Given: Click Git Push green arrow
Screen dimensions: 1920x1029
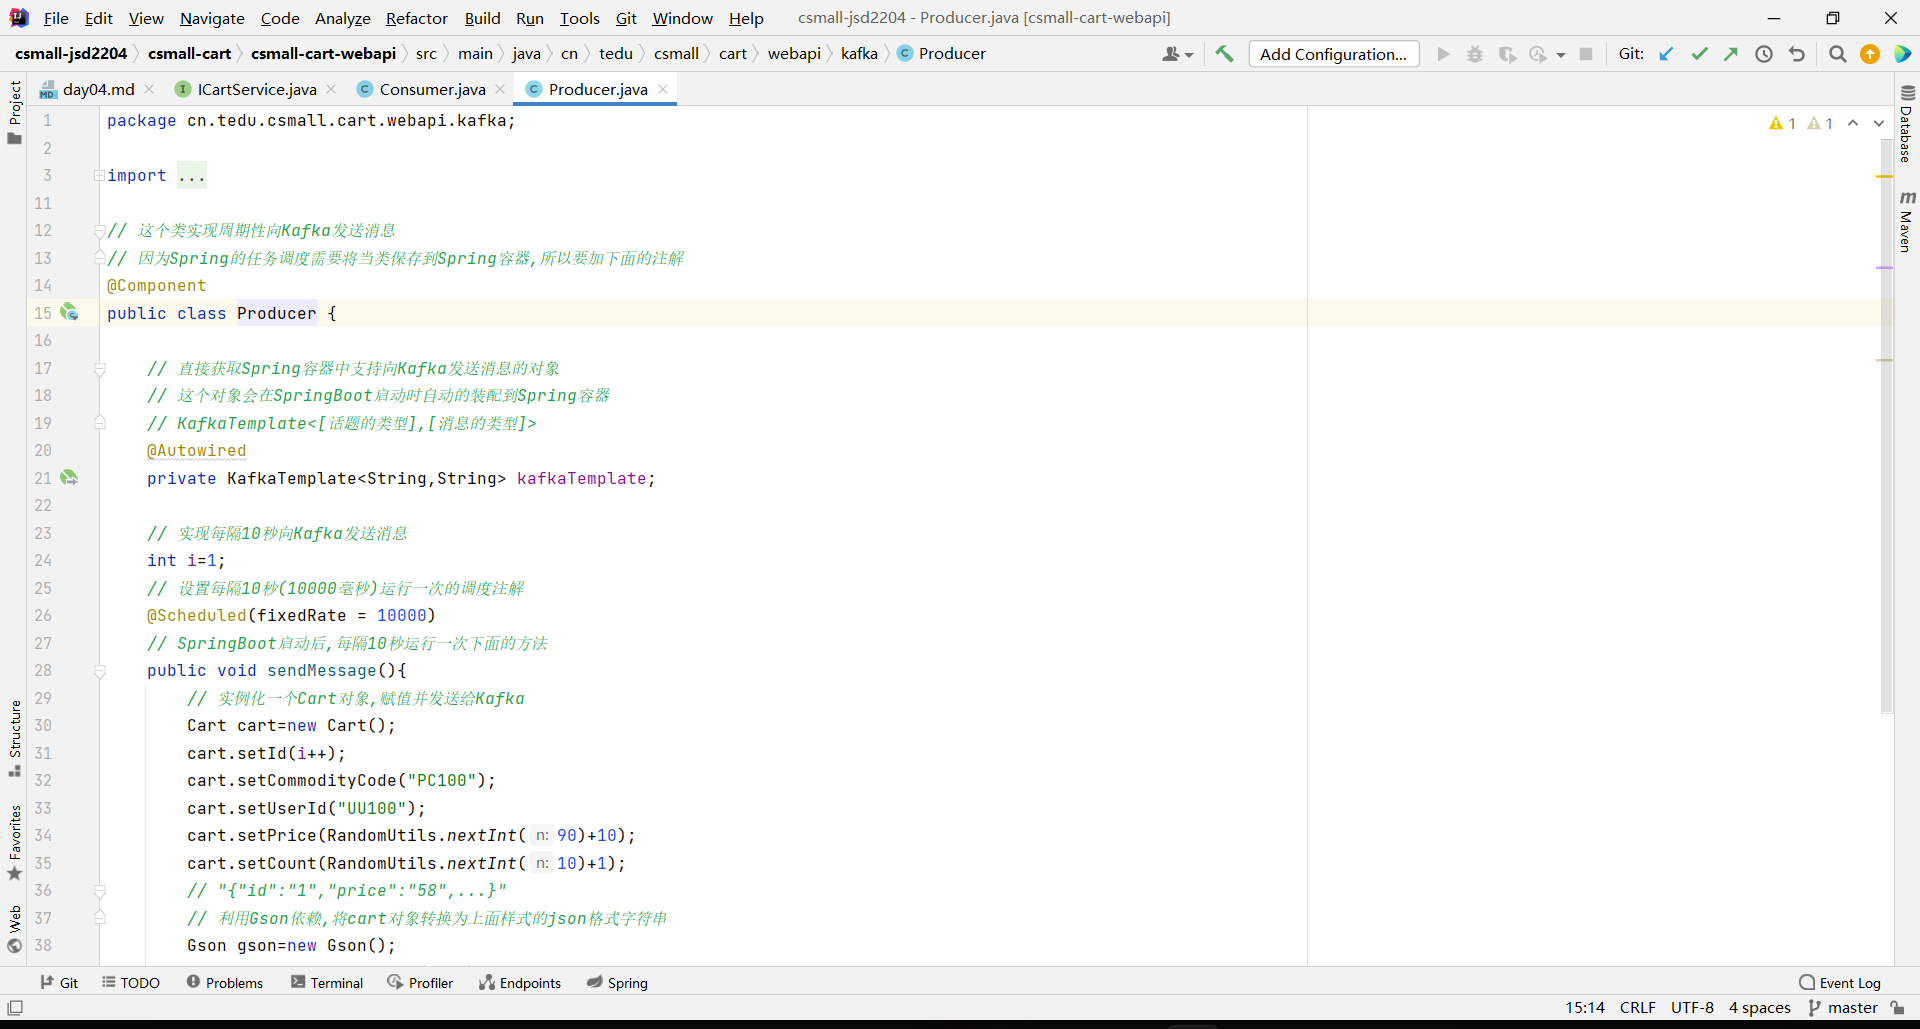Looking at the screenshot, I should [x=1731, y=54].
